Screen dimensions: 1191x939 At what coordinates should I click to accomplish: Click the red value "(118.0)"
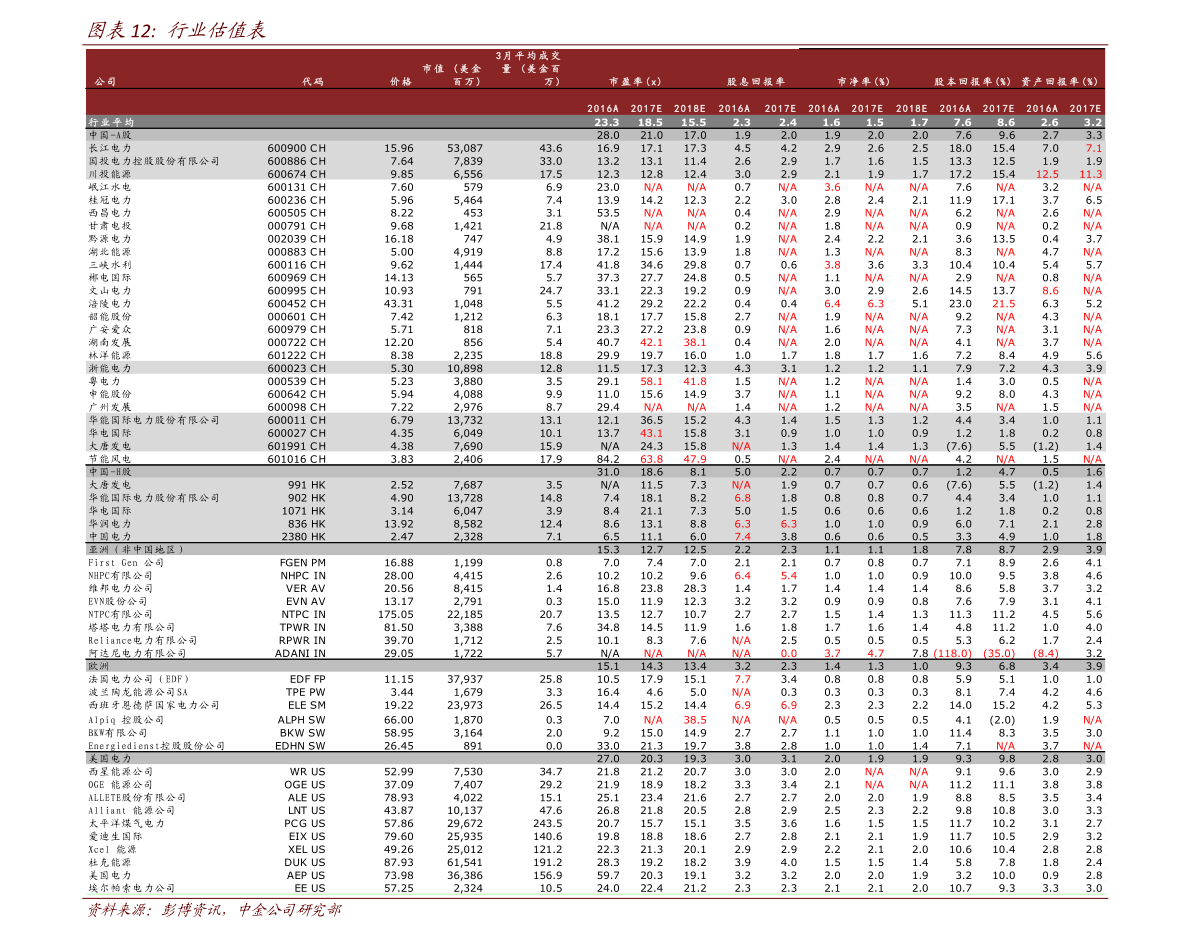(952, 653)
